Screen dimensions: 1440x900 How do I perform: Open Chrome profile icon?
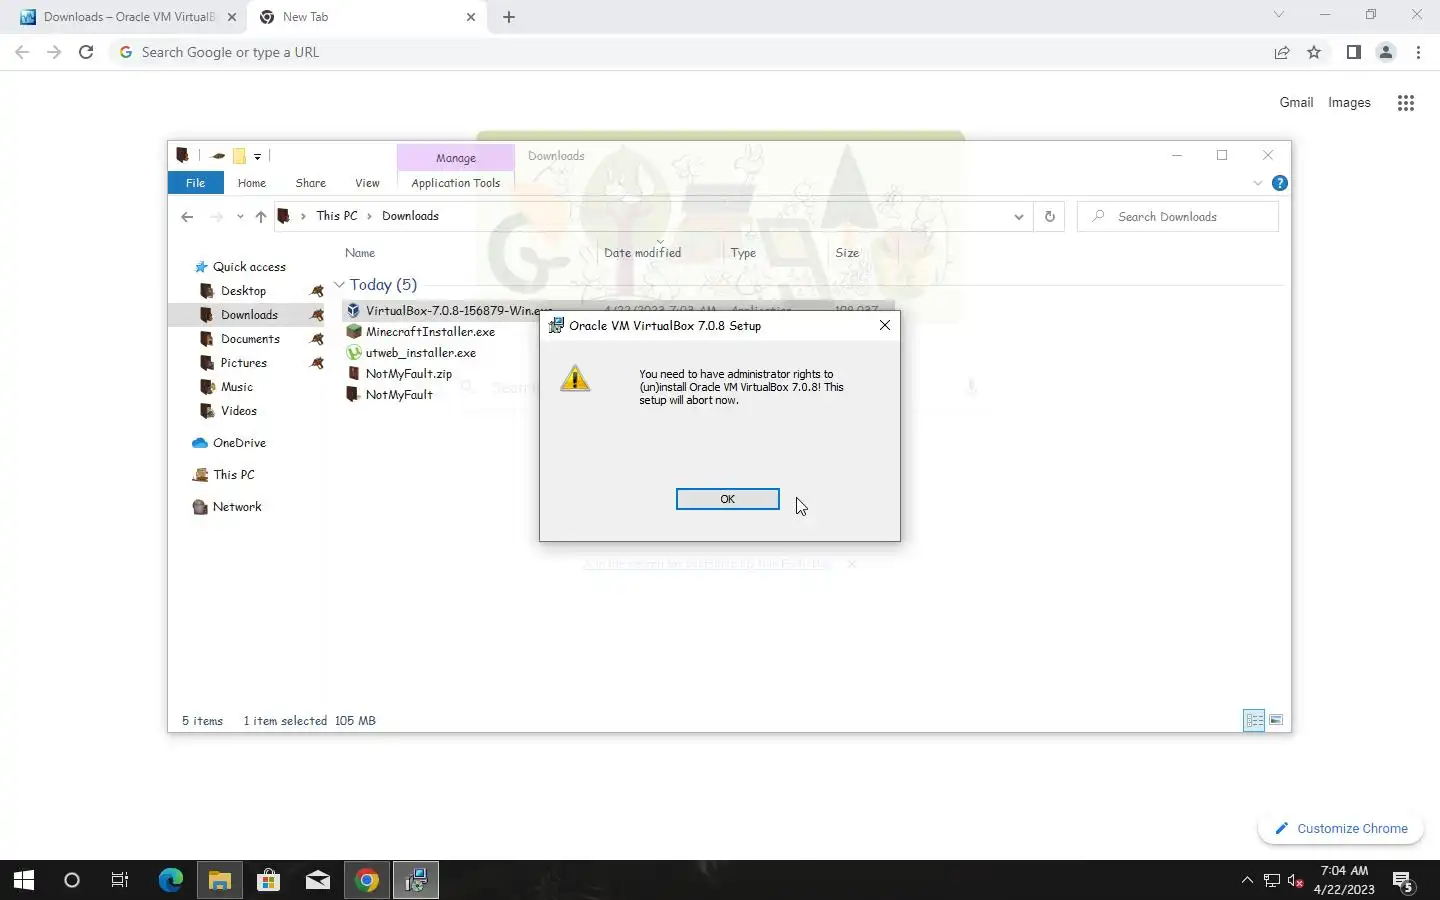(x=1385, y=52)
